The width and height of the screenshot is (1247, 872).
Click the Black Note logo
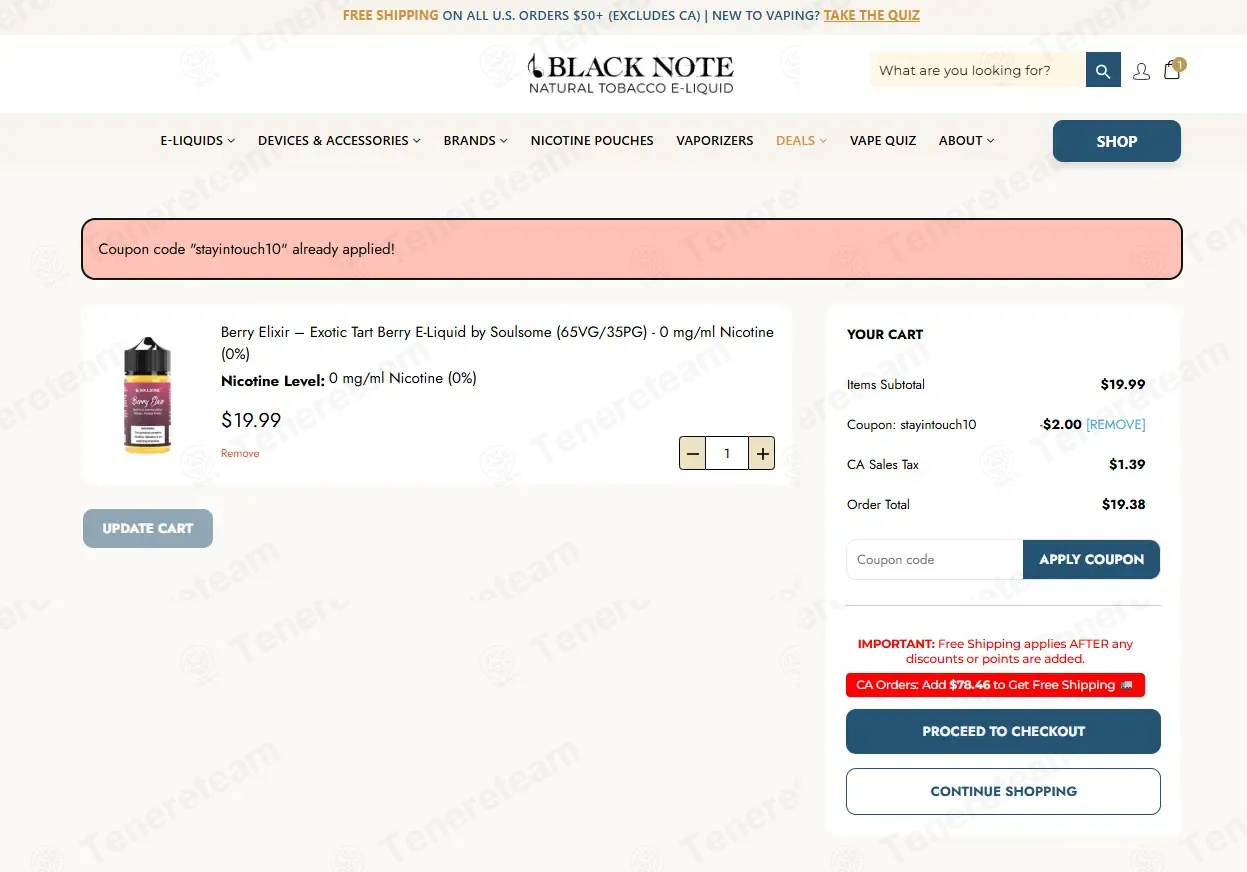click(631, 74)
